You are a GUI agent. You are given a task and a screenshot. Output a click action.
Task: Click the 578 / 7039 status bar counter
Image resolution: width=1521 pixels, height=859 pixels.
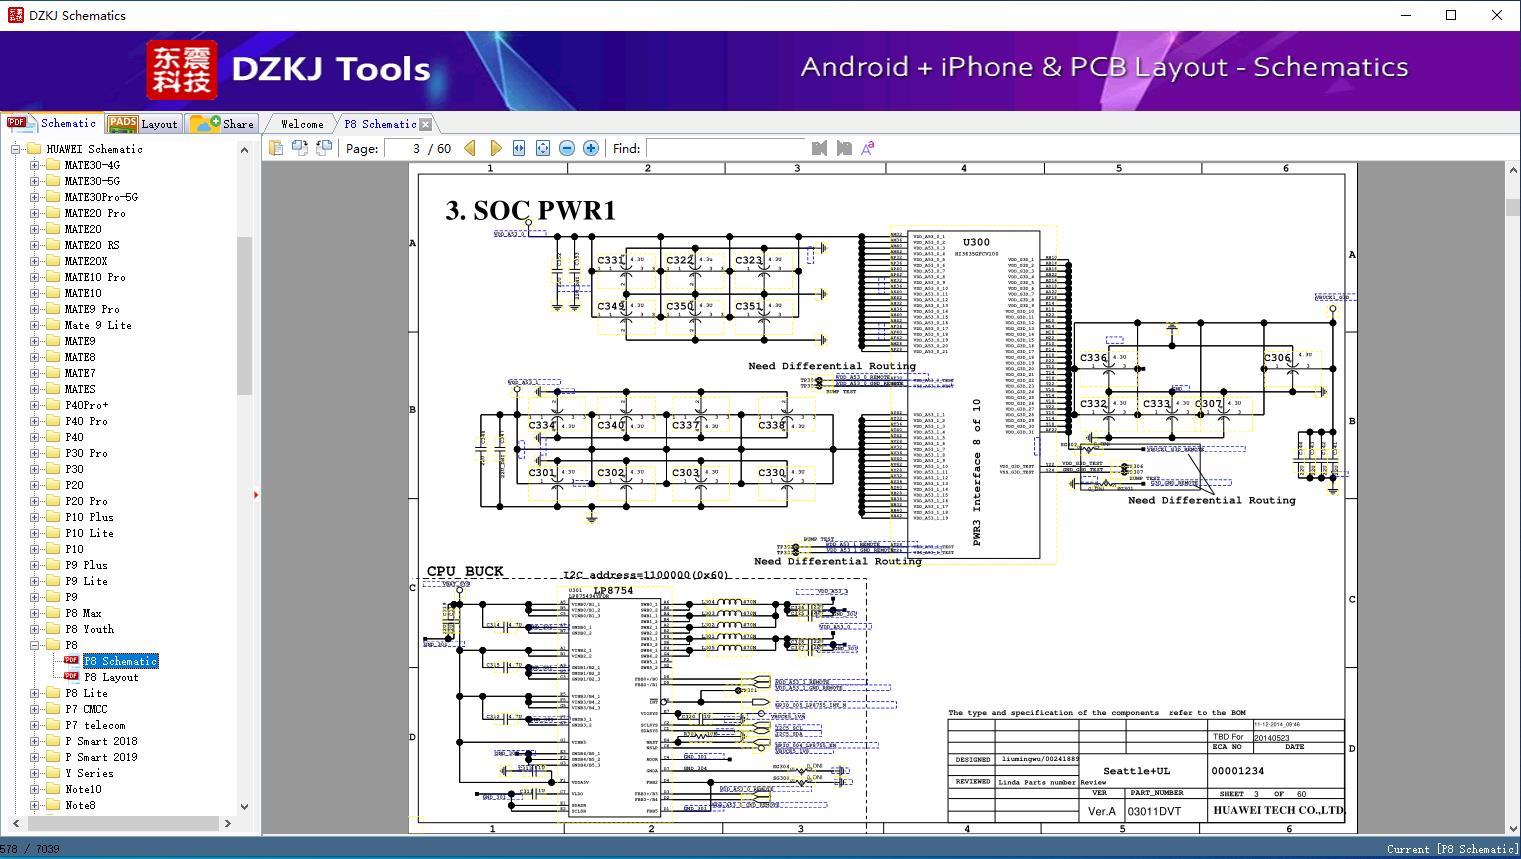coord(30,849)
